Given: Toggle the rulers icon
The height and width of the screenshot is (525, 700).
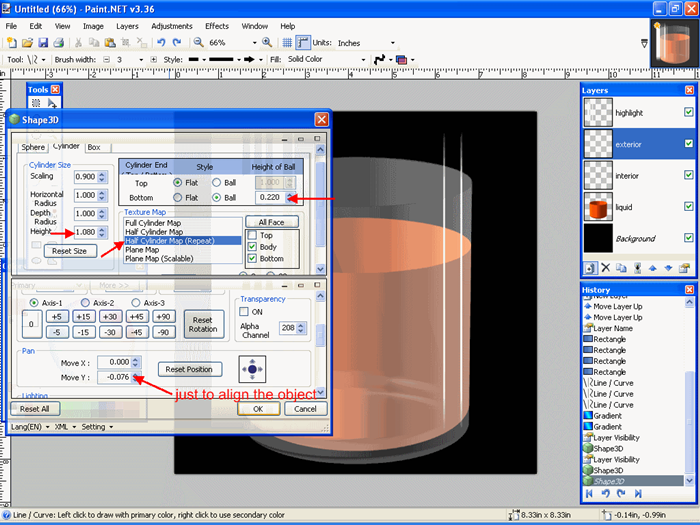Looking at the screenshot, I should point(303,43).
